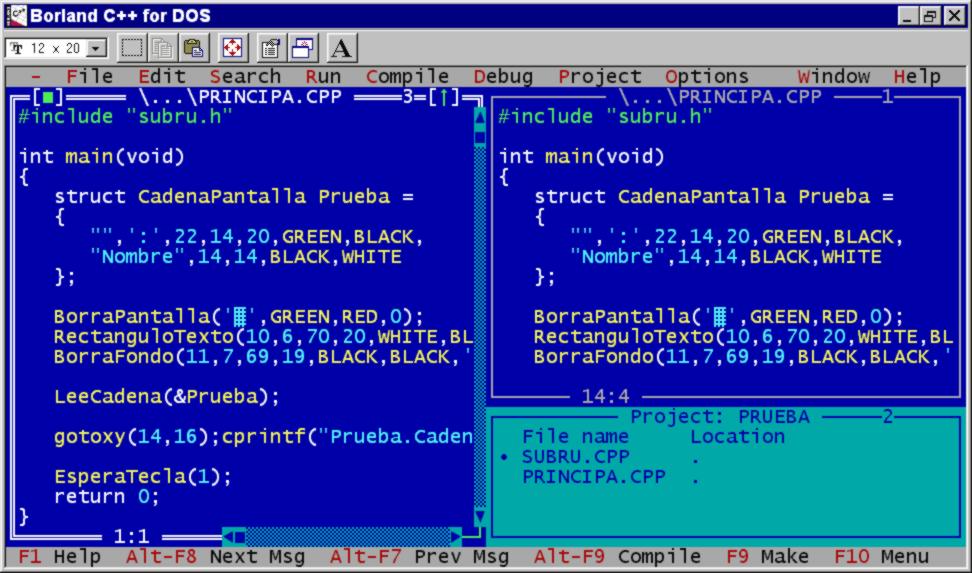Image resolution: width=972 pixels, height=573 pixels.
Task: Click Alt-F9 Compile in status bar
Action: tap(617, 556)
